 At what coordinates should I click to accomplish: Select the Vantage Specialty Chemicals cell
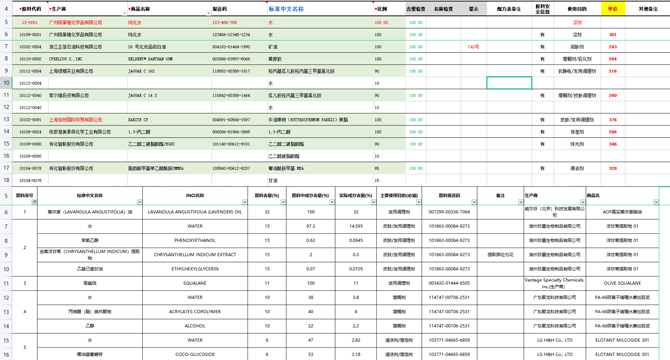[554, 283]
